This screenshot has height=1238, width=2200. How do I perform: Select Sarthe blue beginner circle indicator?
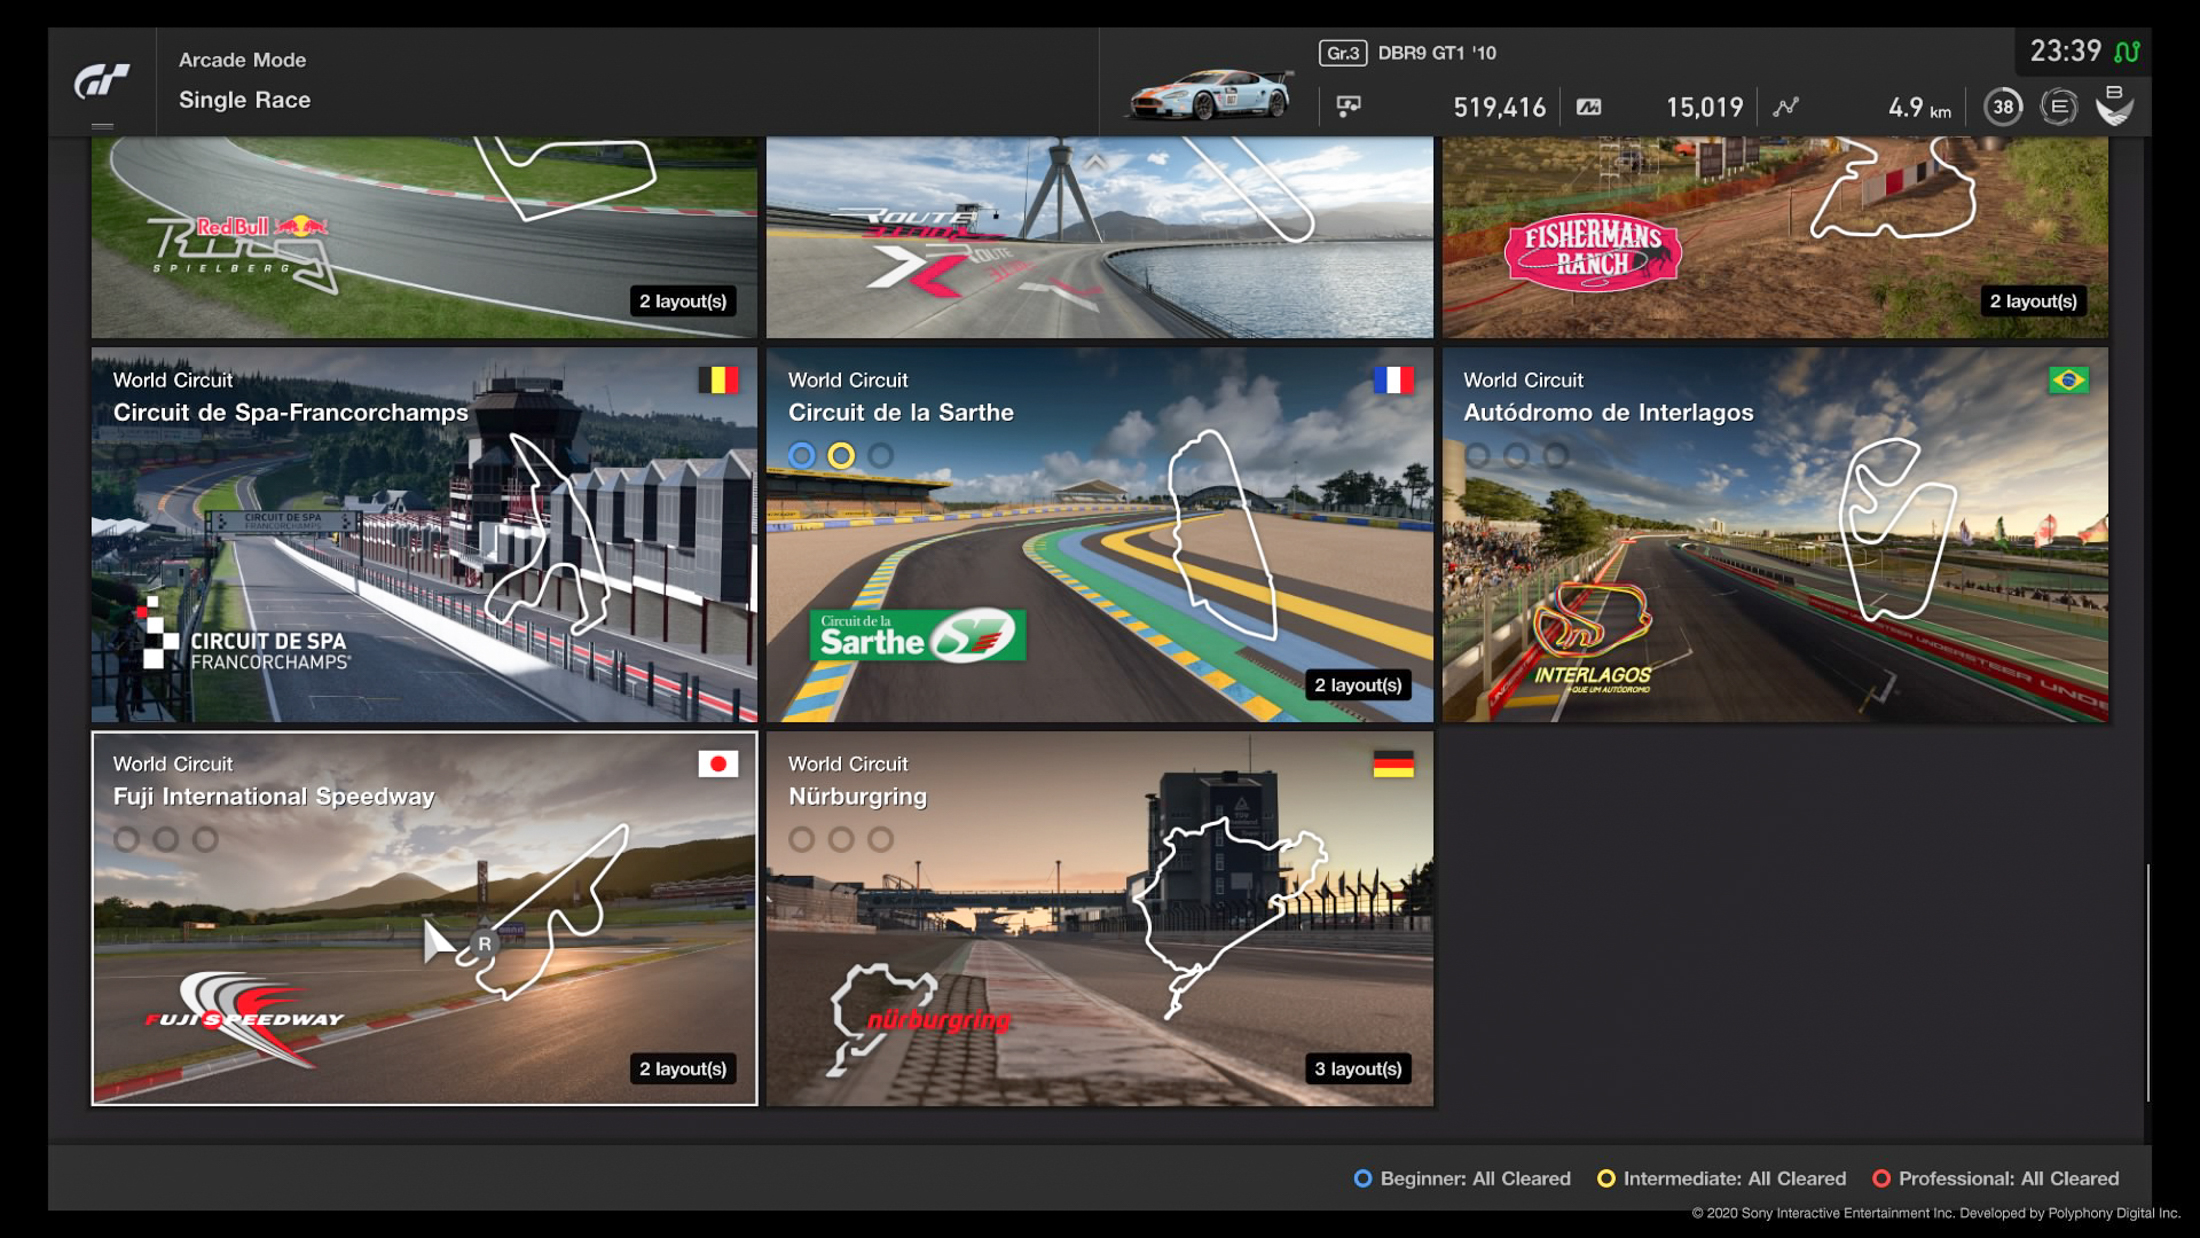pyautogui.click(x=801, y=456)
